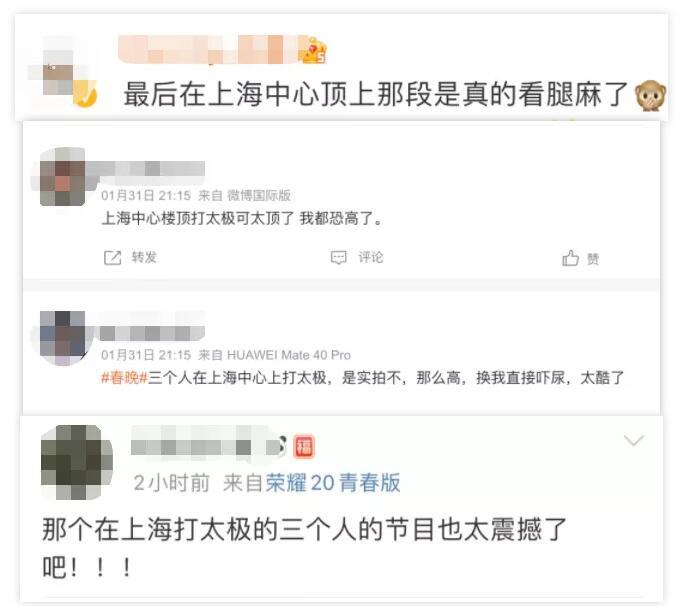Open the avatar of the HUAWEI Mate 40 Pro poster
Viewport: 690px width, 606px height.
pos(62,338)
